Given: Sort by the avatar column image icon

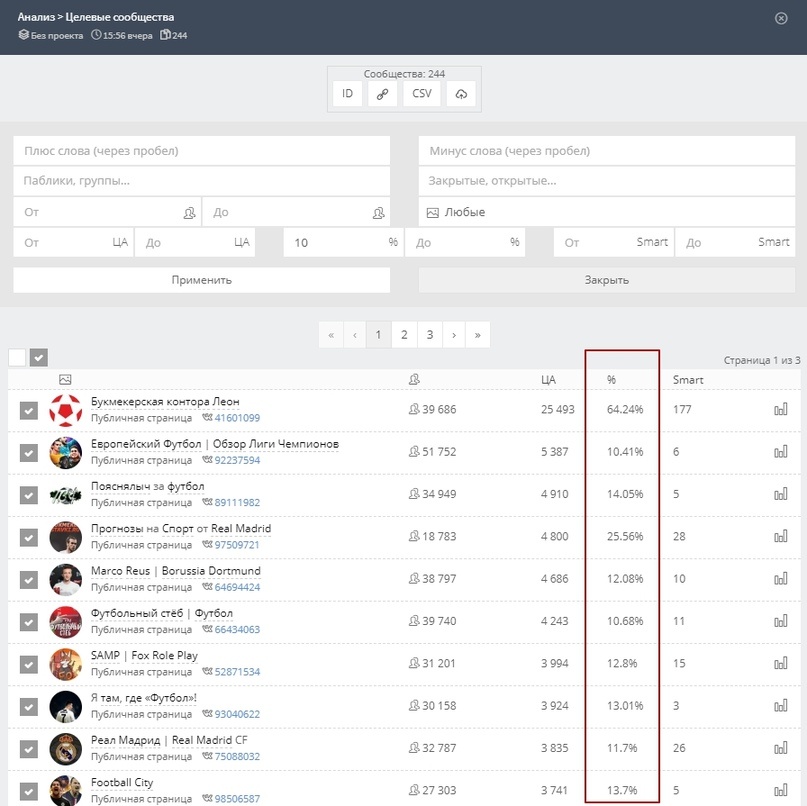Looking at the screenshot, I should point(65,380).
